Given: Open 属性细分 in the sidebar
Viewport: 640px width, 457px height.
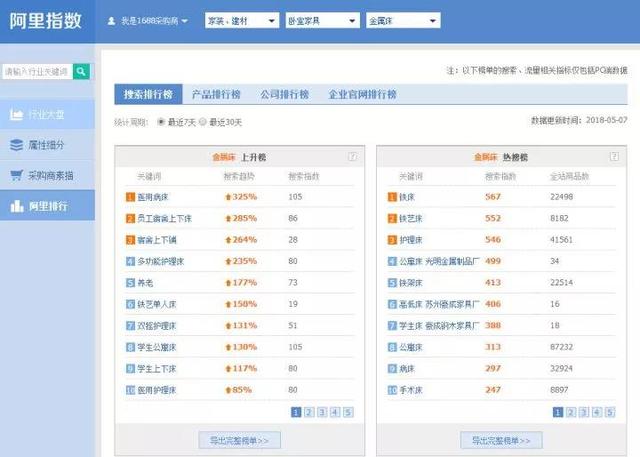Looking at the screenshot, I should point(47,145).
